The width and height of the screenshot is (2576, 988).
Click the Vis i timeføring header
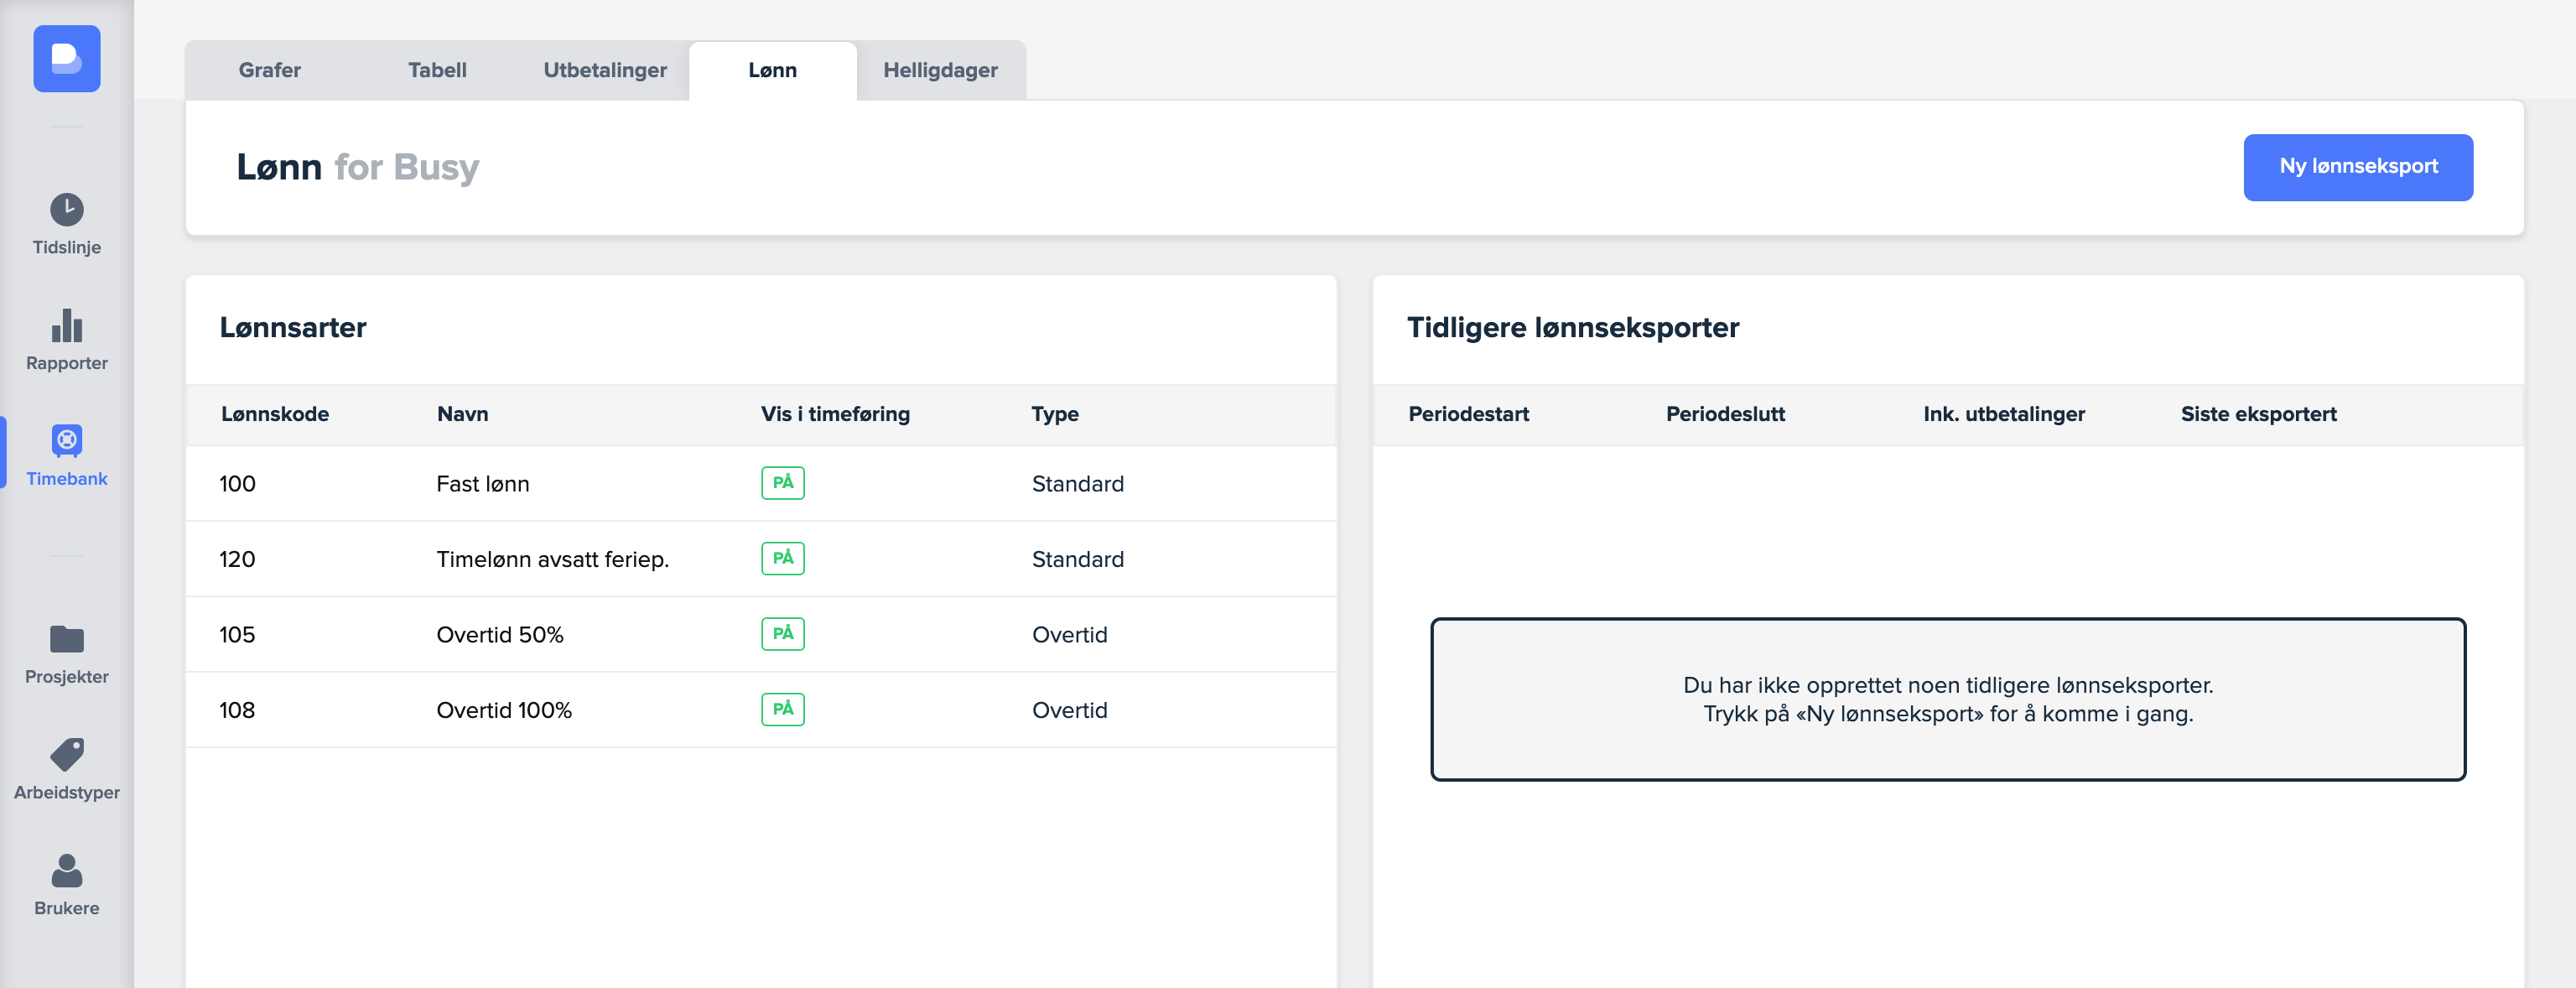[835, 414]
